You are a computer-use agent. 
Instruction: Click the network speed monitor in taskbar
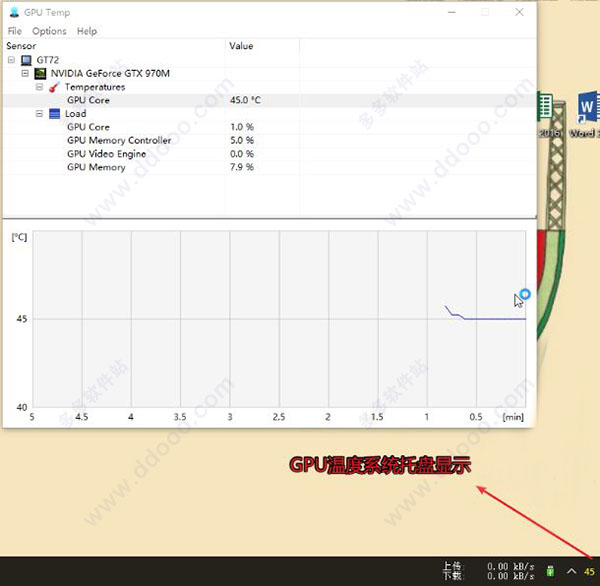pos(489,571)
